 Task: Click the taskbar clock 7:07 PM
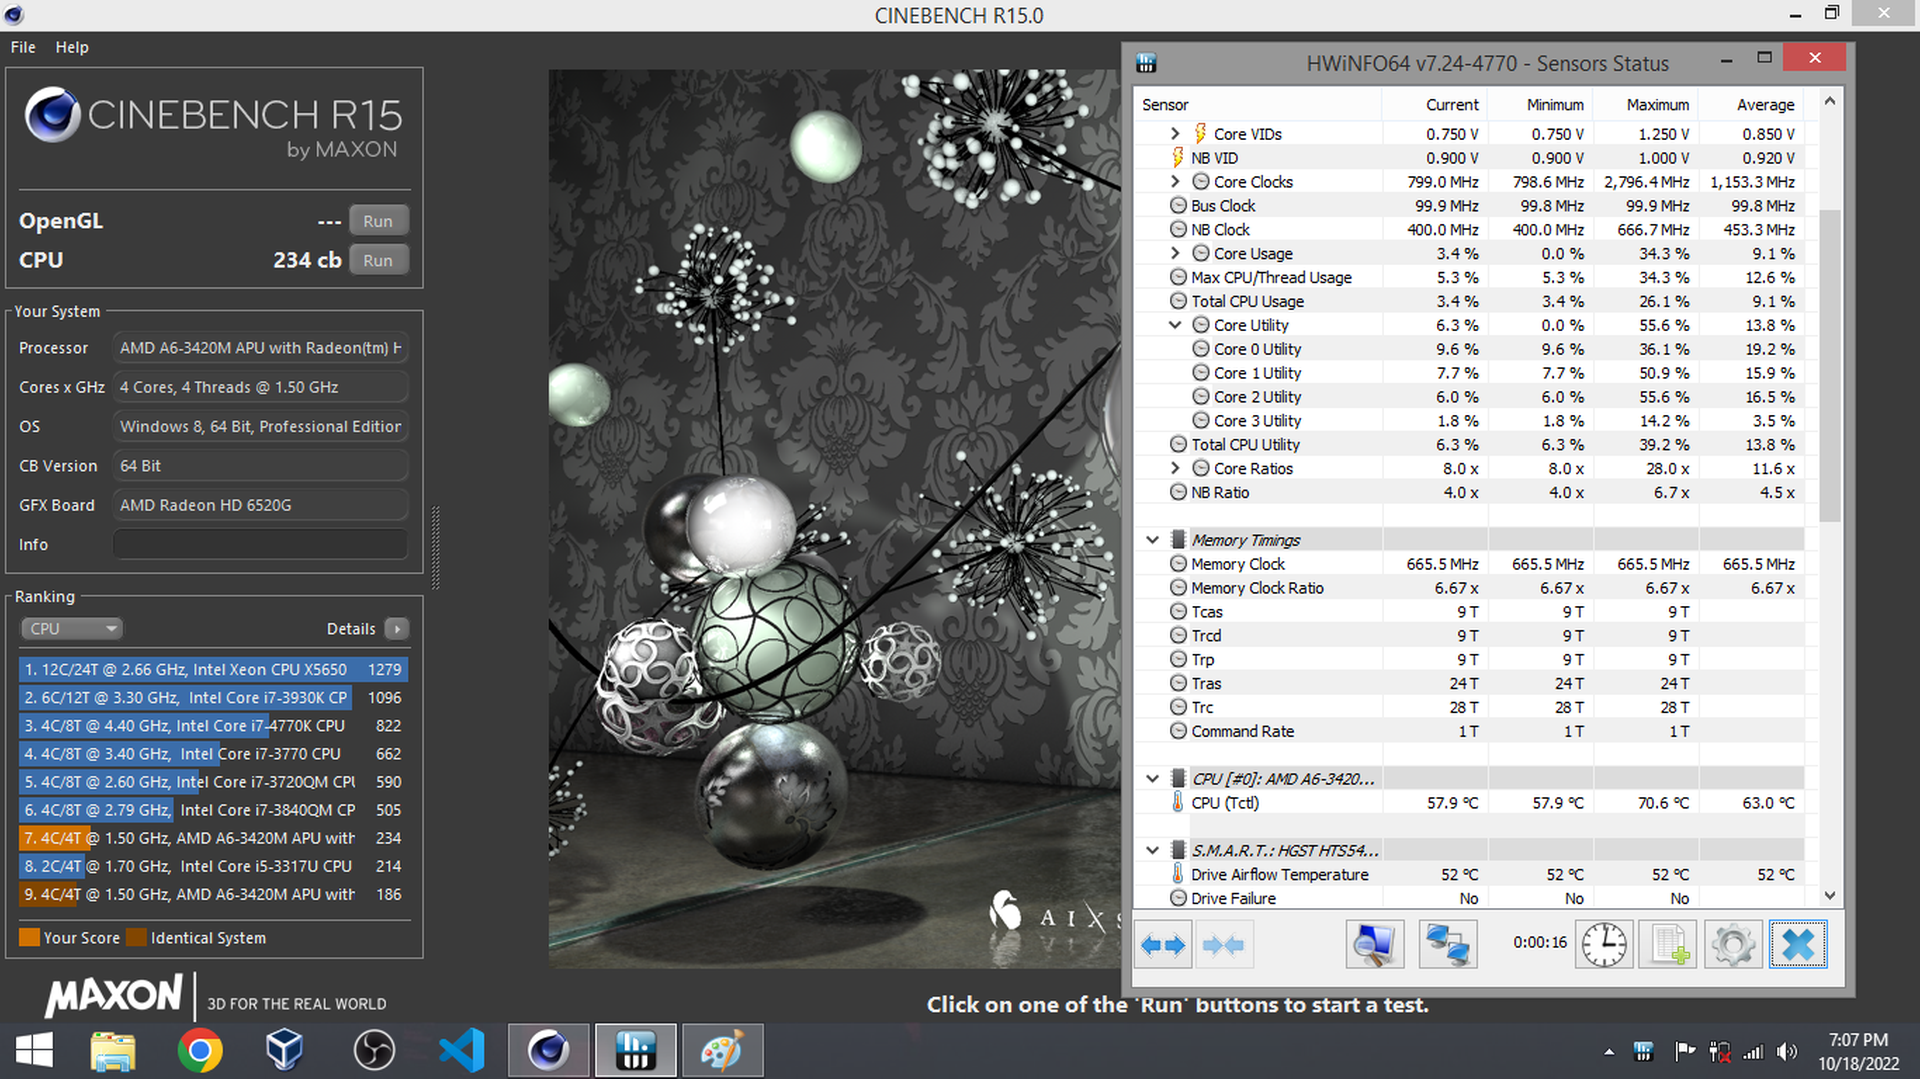pyautogui.click(x=1858, y=1040)
